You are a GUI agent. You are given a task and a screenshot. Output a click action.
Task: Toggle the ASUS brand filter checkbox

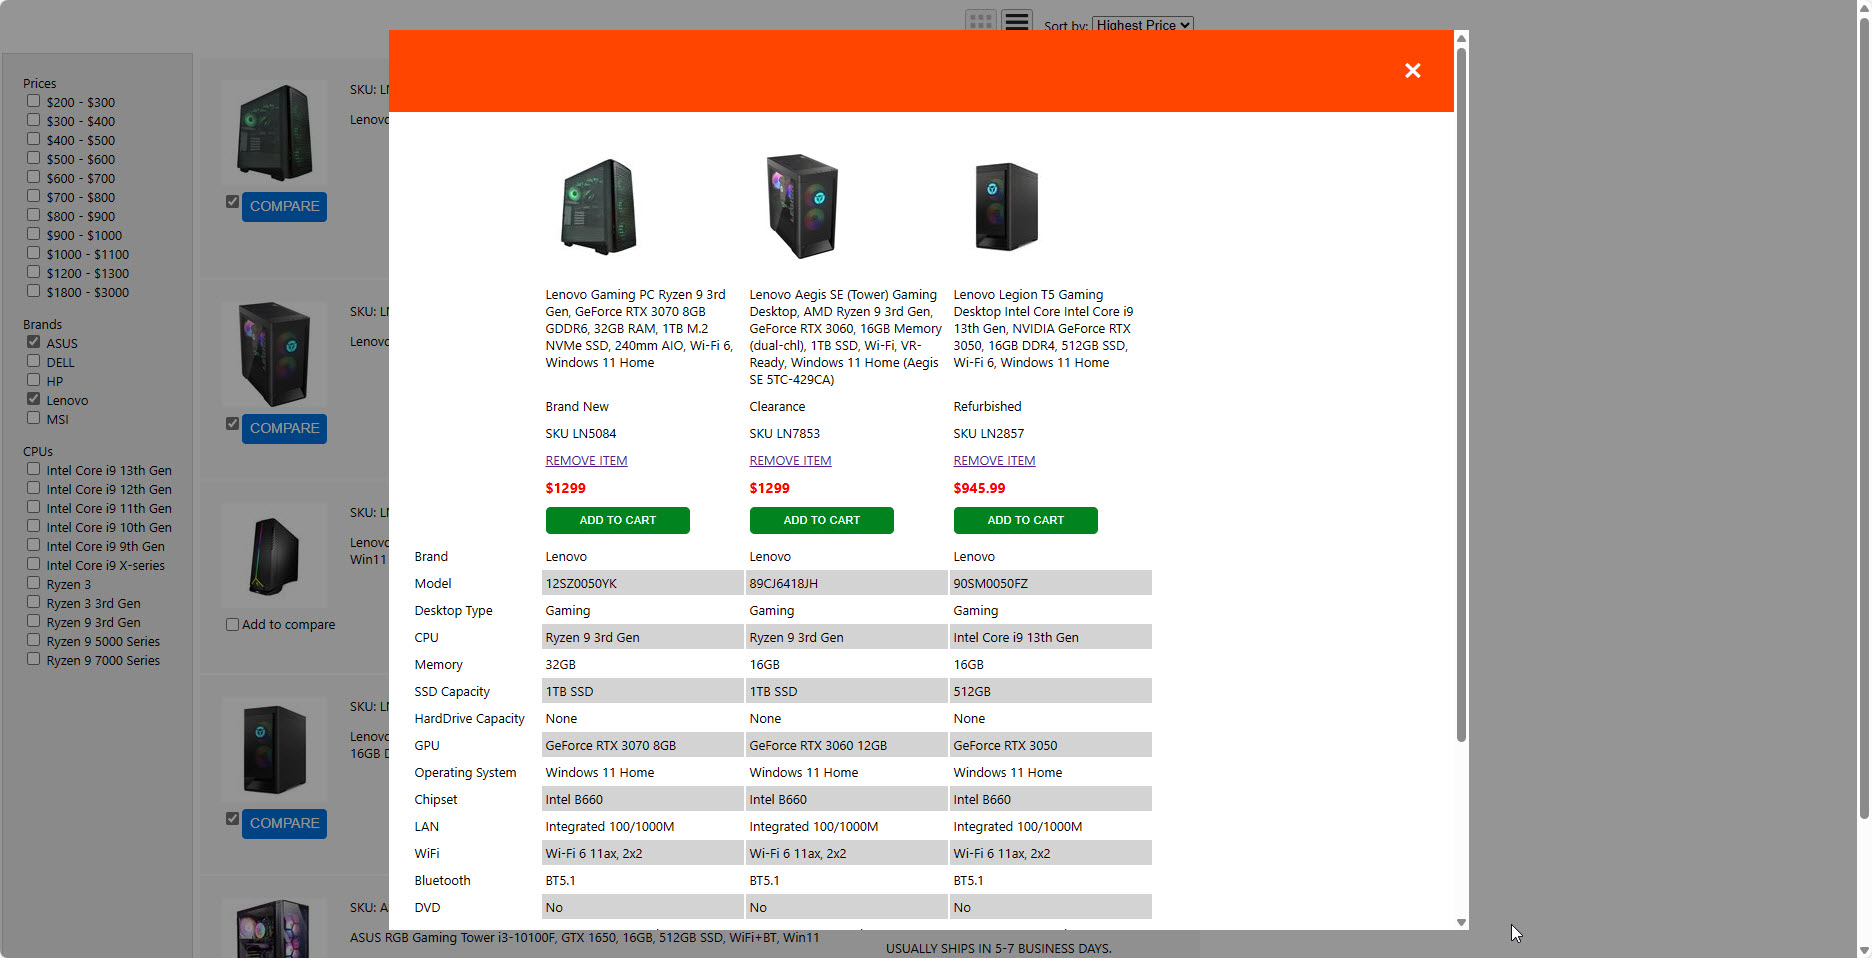coord(34,342)
